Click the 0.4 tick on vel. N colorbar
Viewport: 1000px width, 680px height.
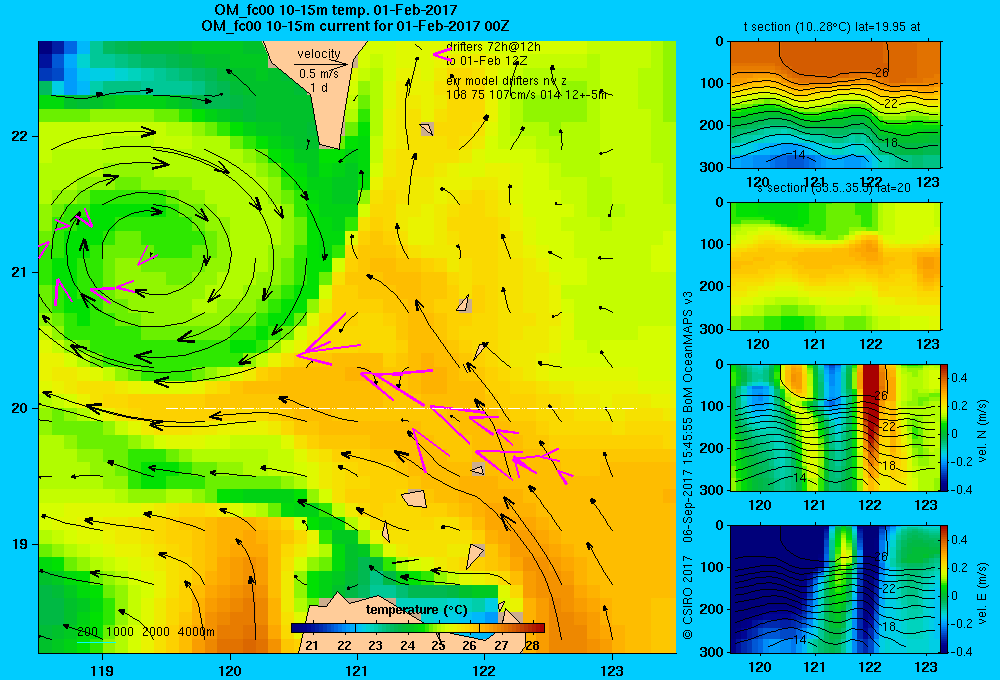coord(959,378)
